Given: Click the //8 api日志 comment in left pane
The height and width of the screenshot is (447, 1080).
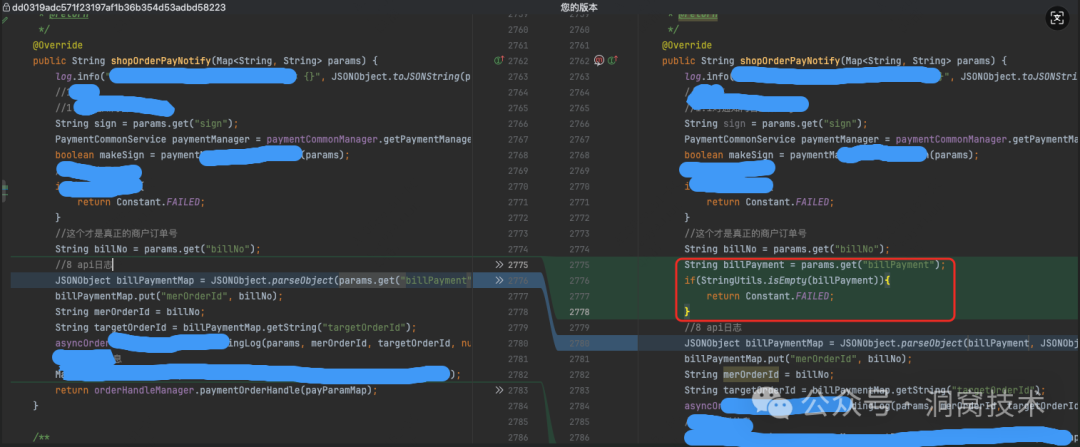Looking at the screenshot, I should pos(83,265).
